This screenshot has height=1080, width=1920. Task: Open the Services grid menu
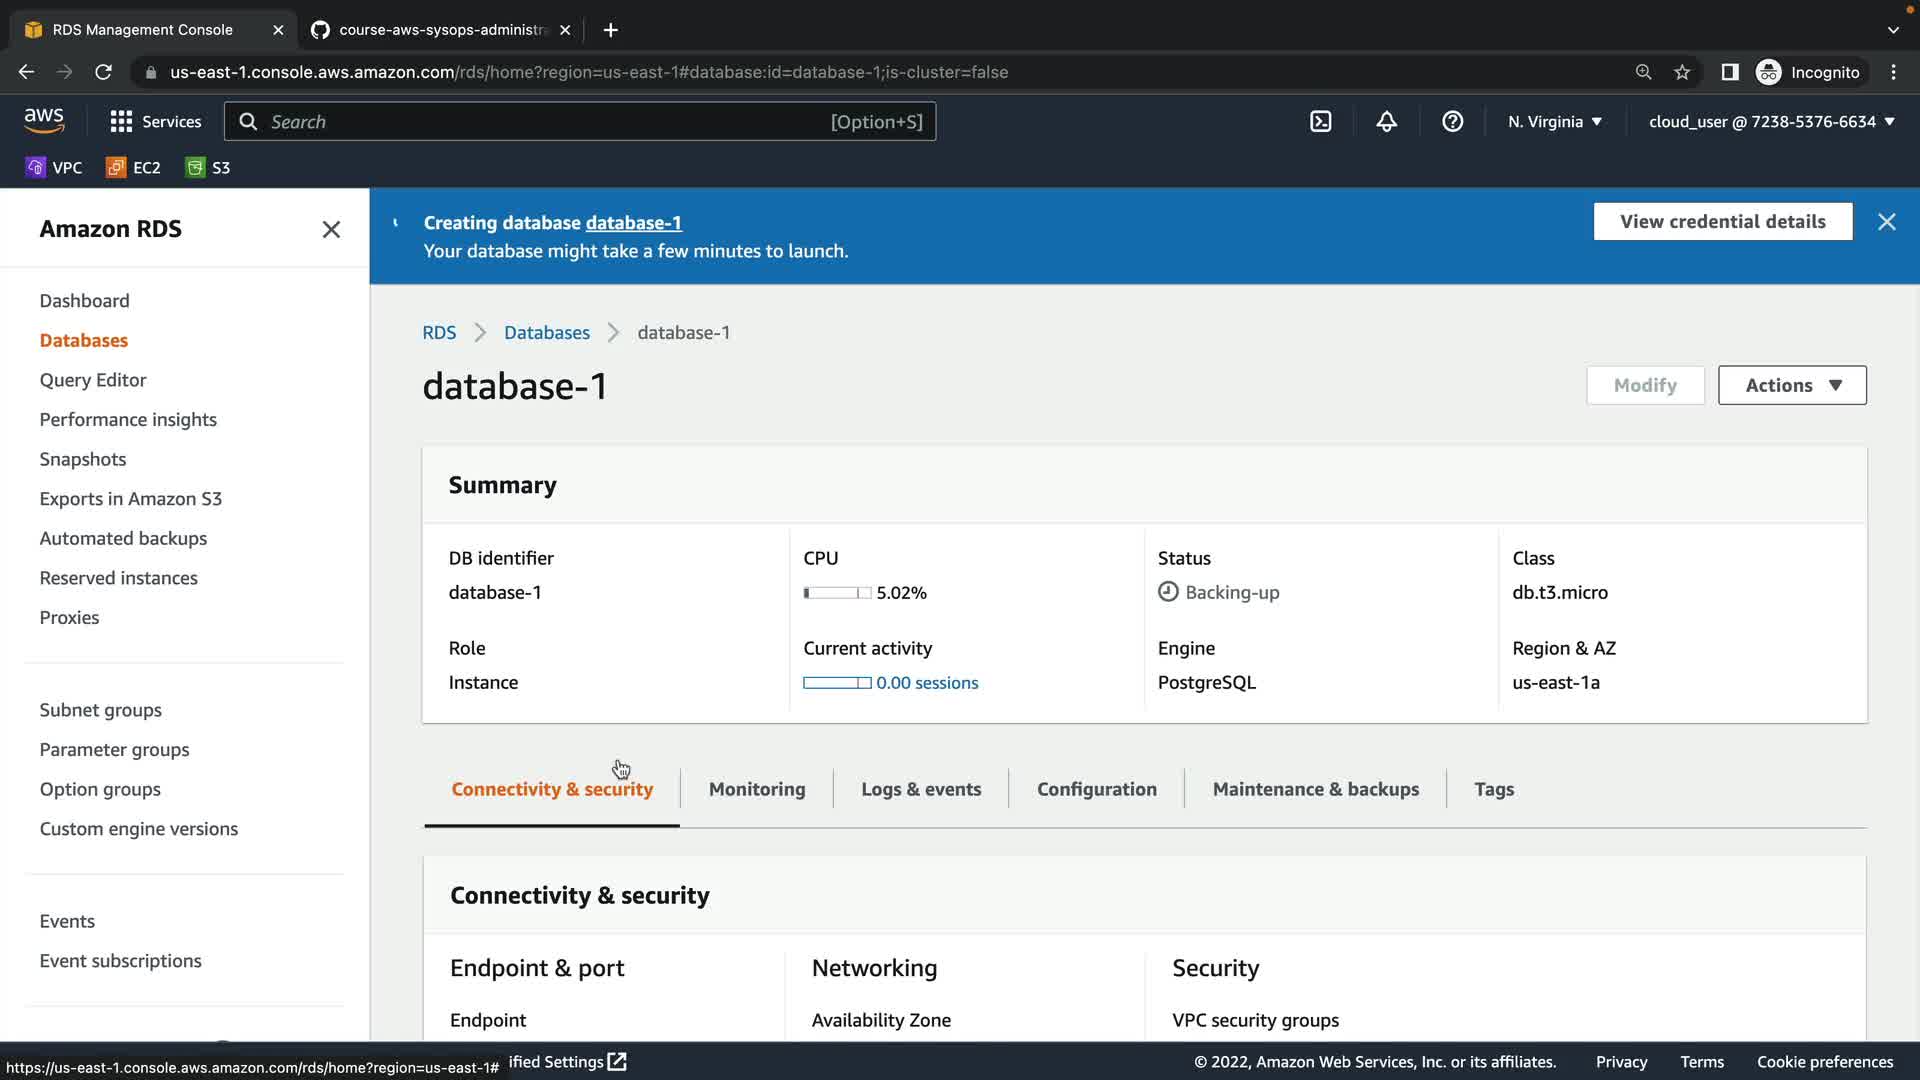155,121
